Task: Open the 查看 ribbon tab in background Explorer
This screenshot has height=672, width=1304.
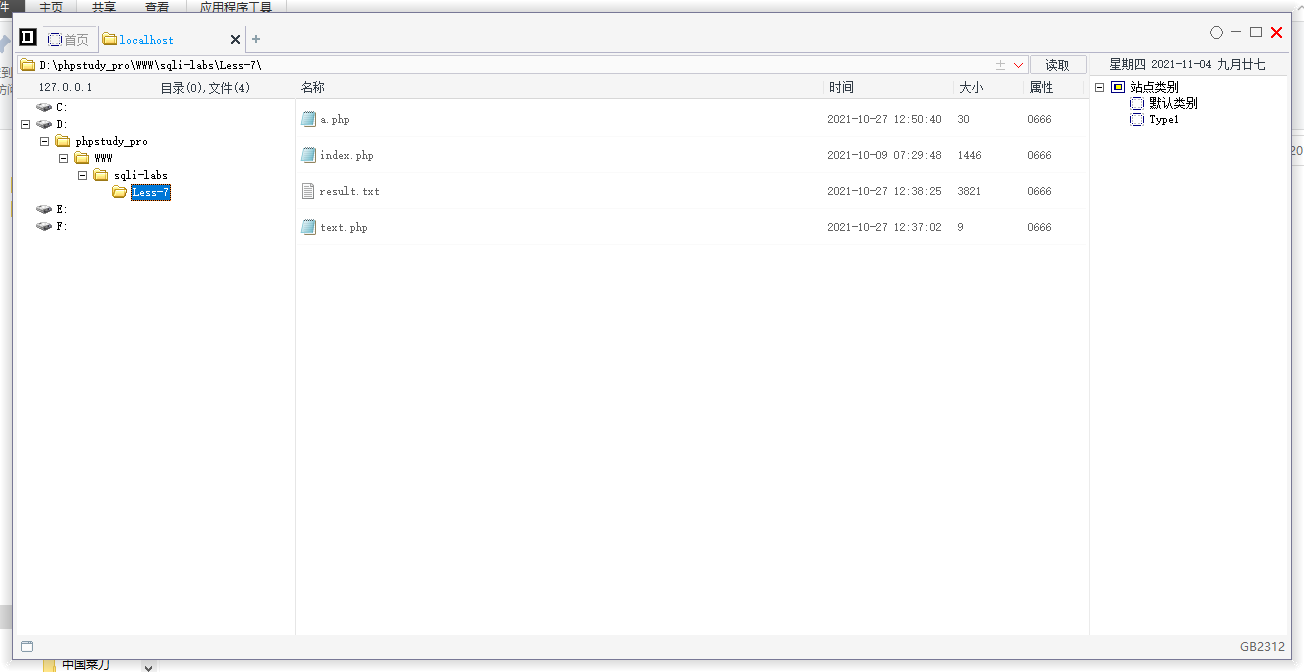Action: point(157,6)
